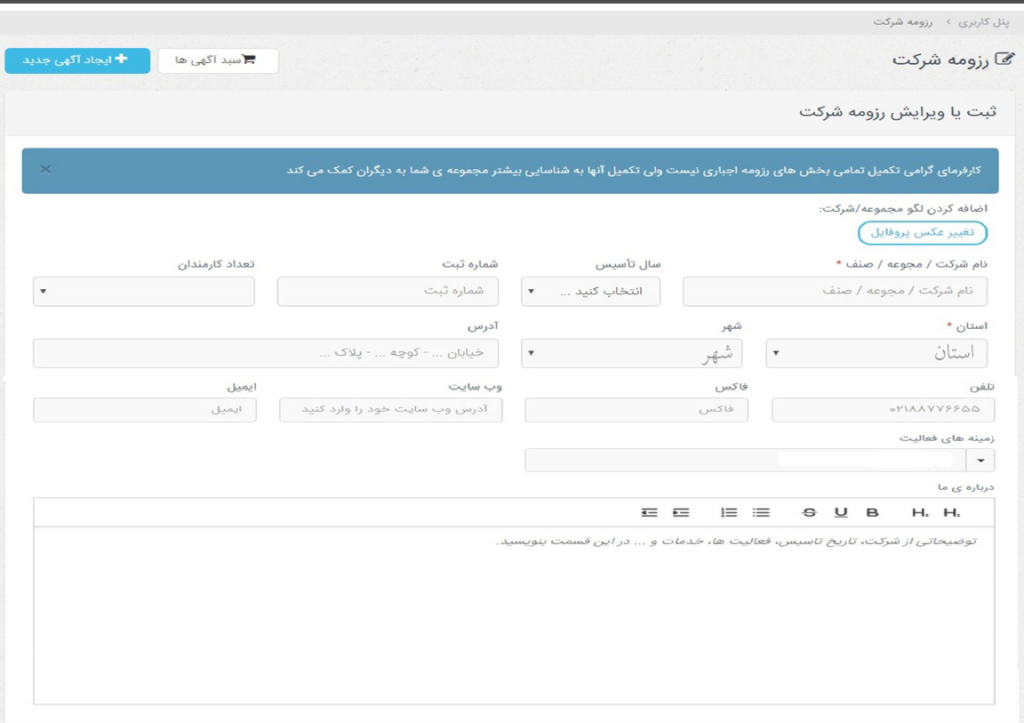
Task: Toggle bold formatting in the editor
Action: coord(872,512)
